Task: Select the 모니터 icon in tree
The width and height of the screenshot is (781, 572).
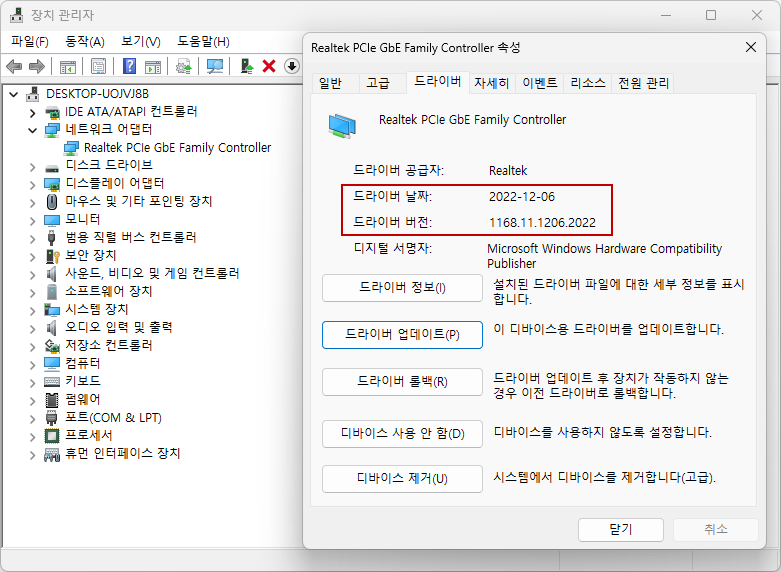Action: point(52,220)
